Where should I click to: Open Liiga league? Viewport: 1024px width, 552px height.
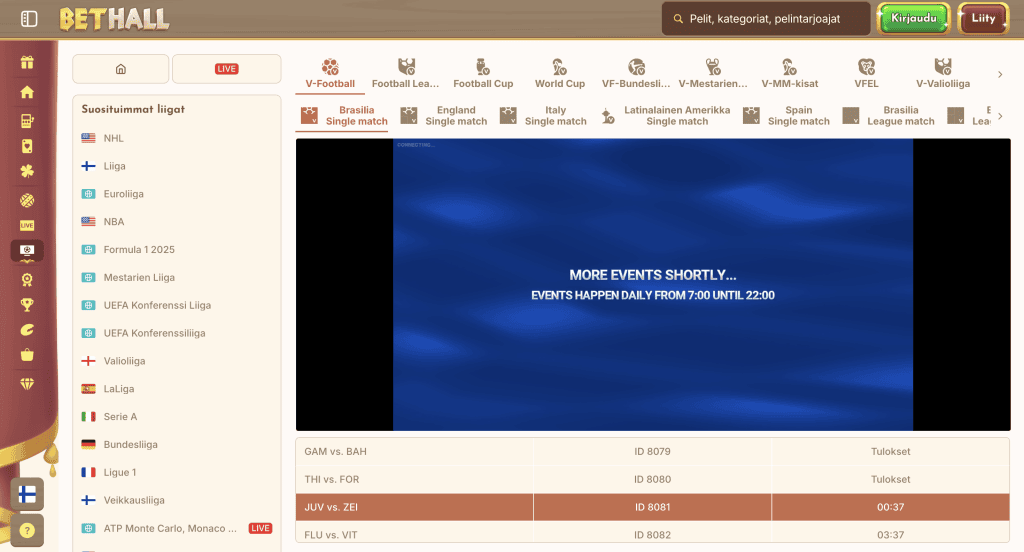coord(176,166)
